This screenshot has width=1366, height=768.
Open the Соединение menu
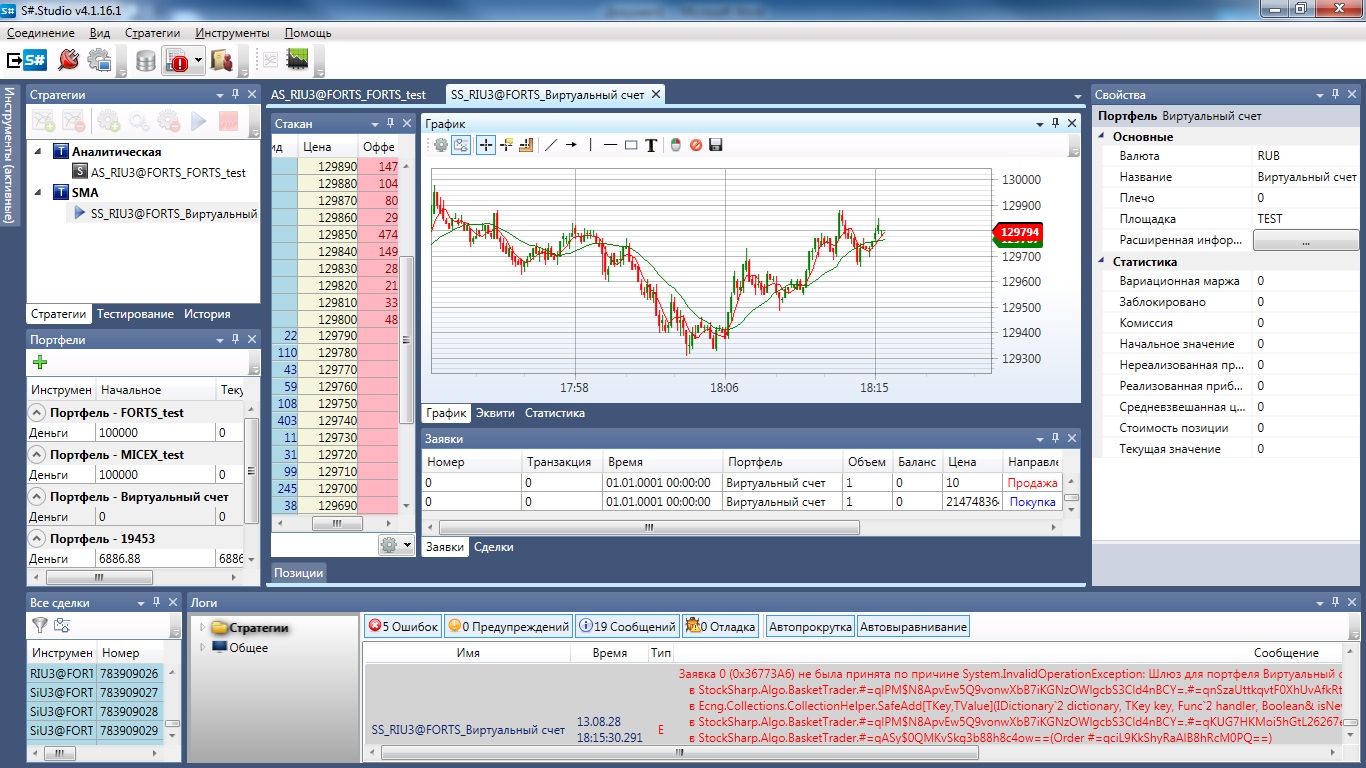tap(41, 33)
